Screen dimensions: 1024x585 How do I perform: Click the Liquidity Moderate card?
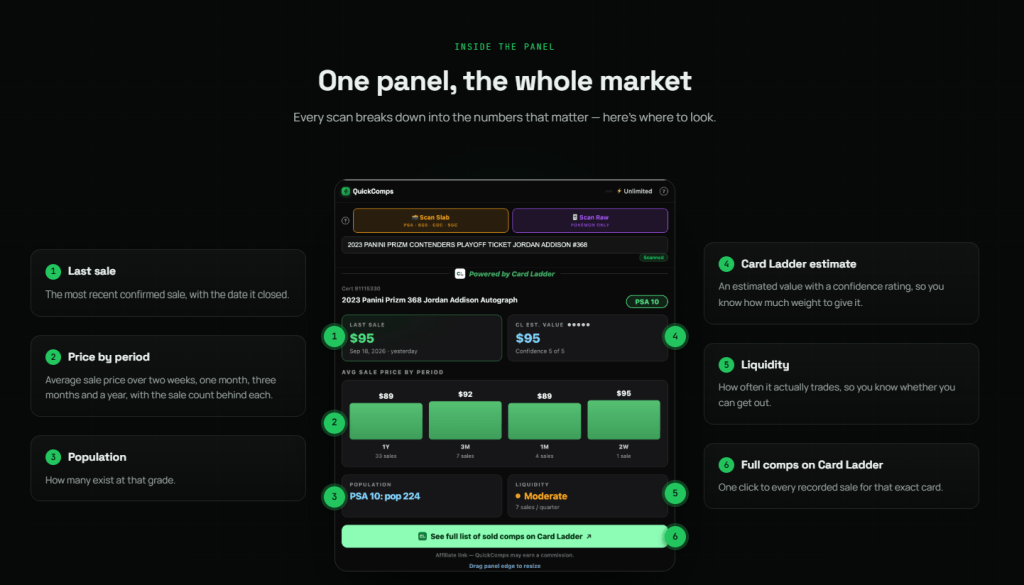tap(588, 496)
